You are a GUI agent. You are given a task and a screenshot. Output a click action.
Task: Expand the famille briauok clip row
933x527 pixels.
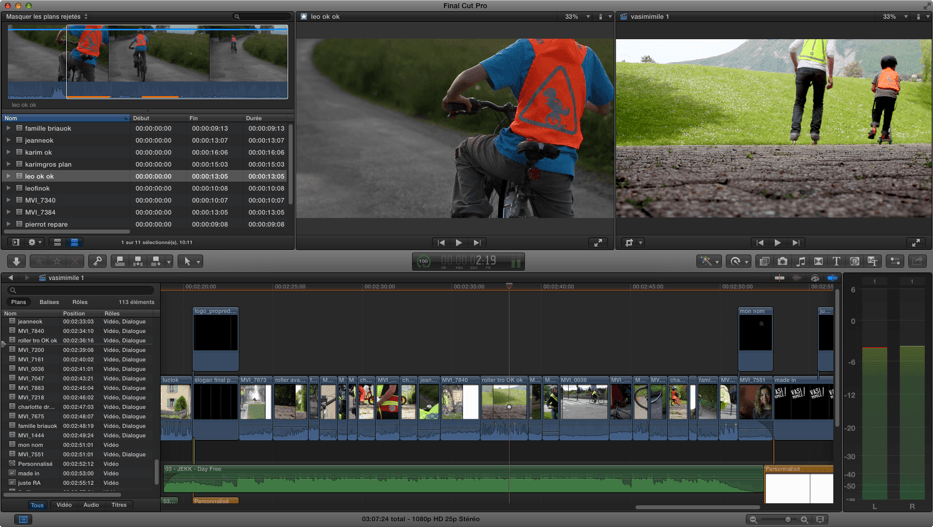(x=8, y=128)
